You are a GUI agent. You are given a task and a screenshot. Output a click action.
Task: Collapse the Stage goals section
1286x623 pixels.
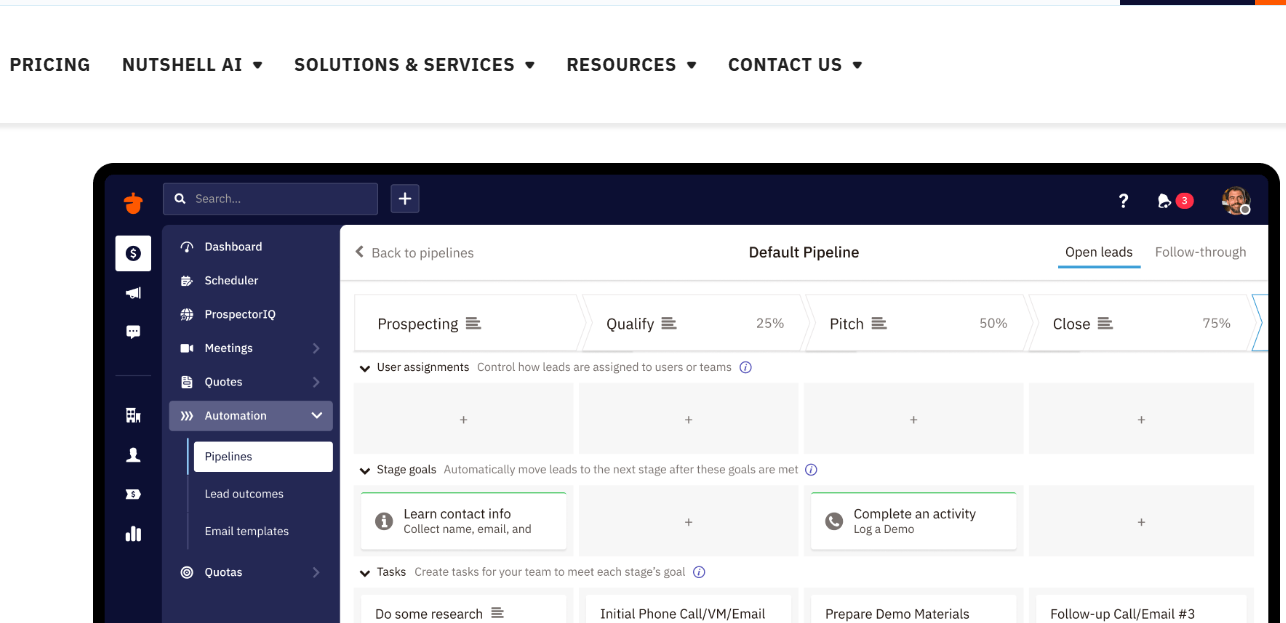(364, 470)
